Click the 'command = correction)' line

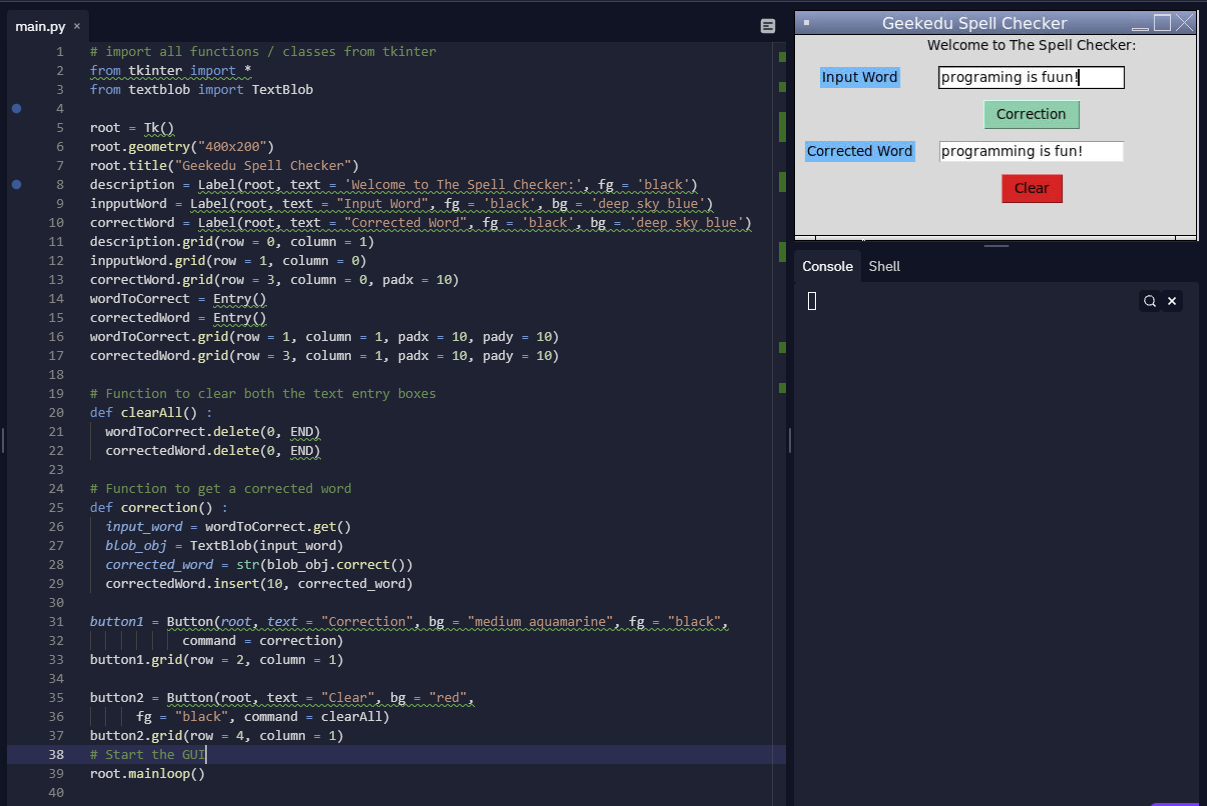coord(263,640)
